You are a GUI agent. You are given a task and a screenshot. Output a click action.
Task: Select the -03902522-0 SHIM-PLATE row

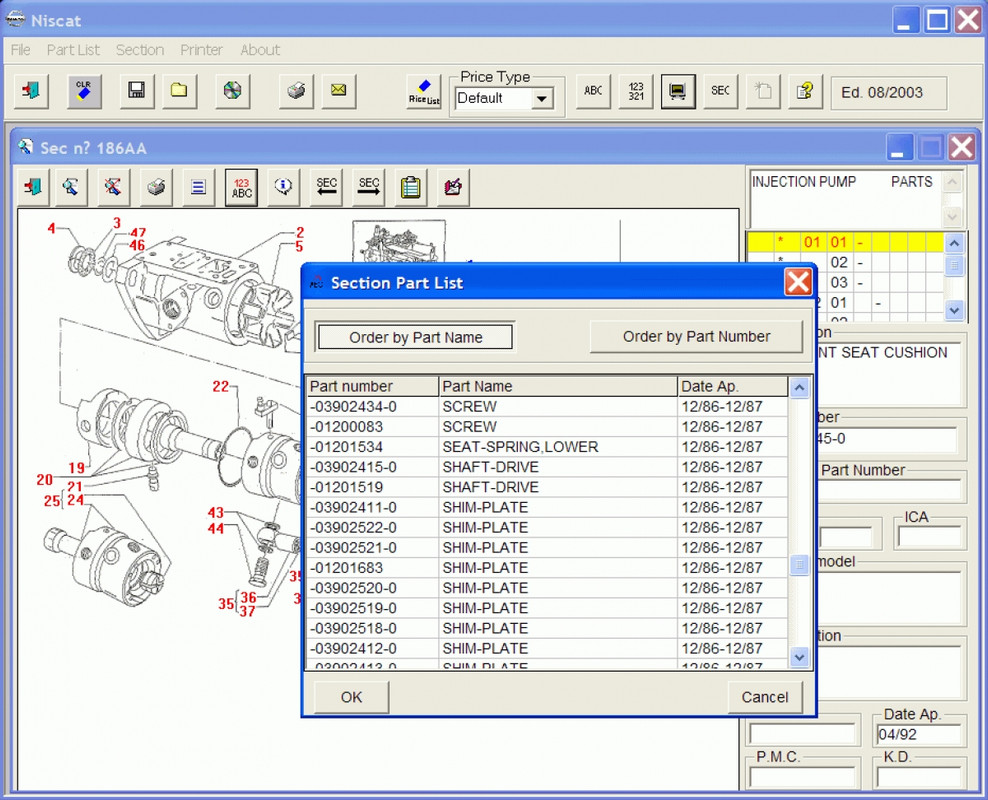547,527
